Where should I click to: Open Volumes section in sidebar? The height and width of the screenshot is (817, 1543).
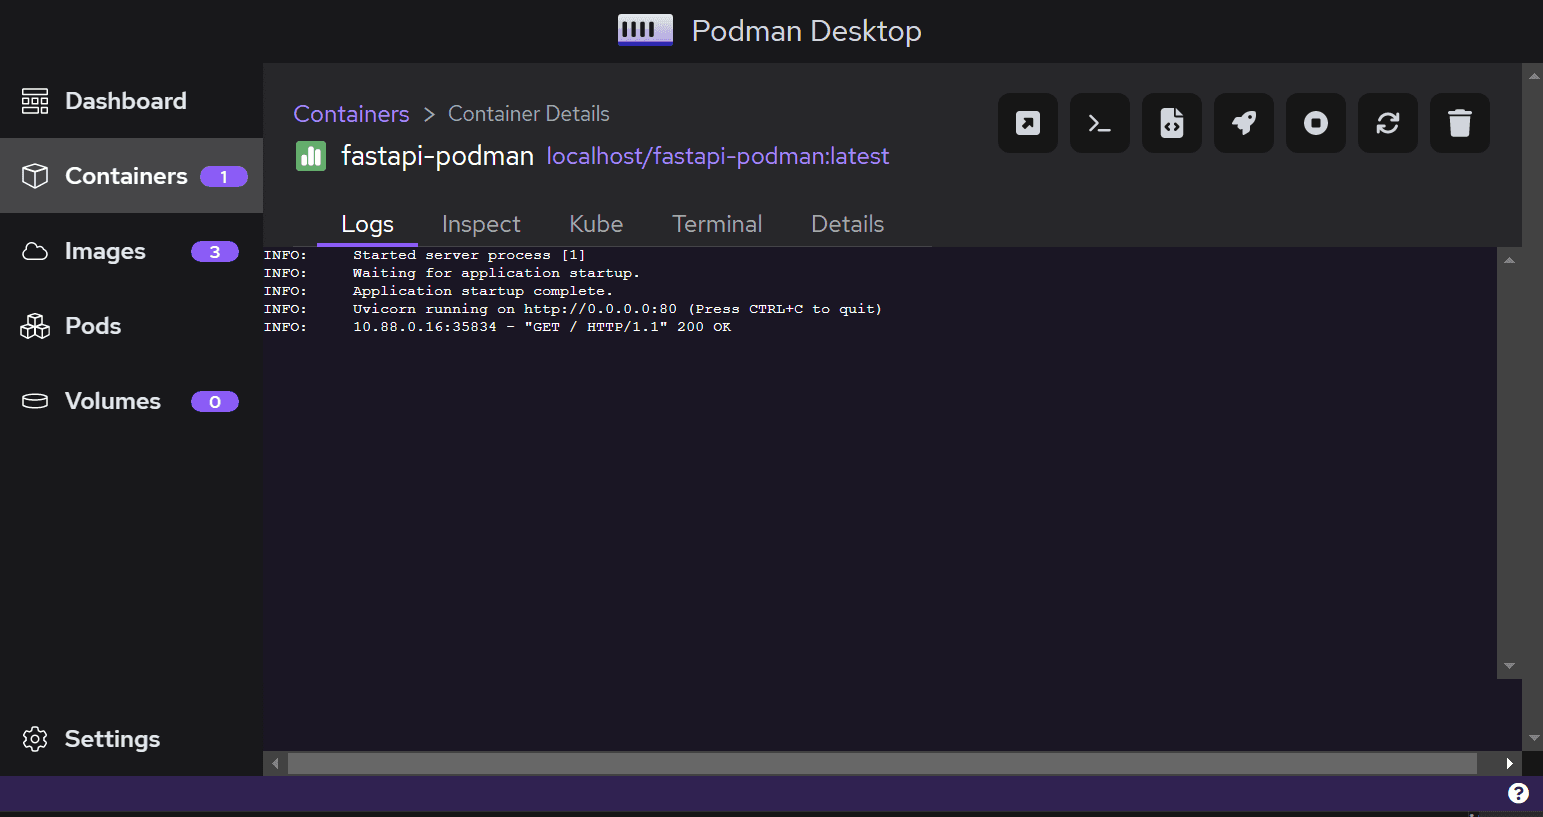pyautogui.click(x=131, y=401)
